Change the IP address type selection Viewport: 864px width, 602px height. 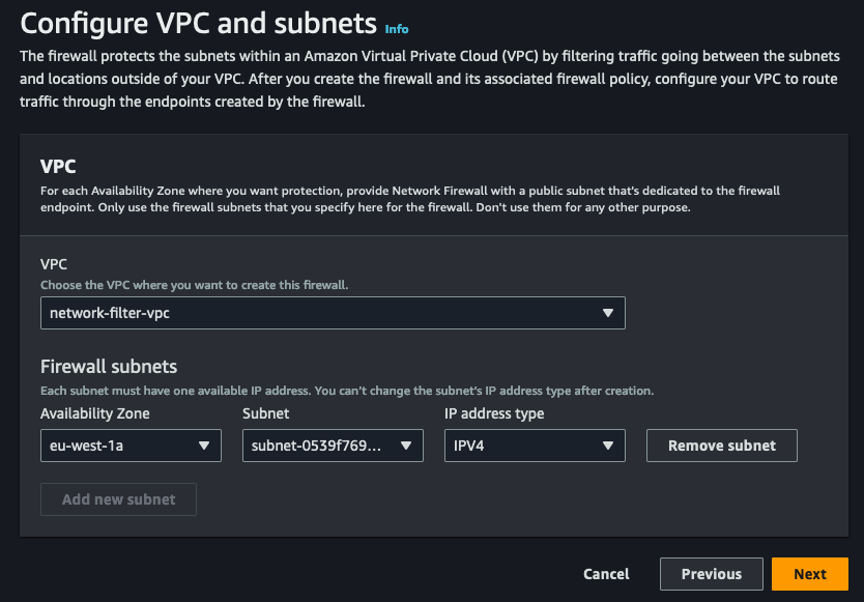pyautogui.click(x=534, y=445)
